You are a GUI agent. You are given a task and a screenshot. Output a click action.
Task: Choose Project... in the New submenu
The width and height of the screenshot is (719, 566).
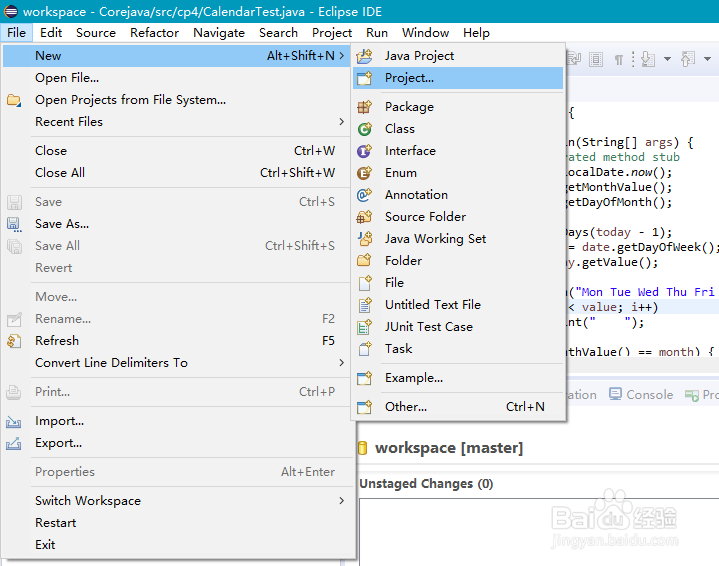458,78
